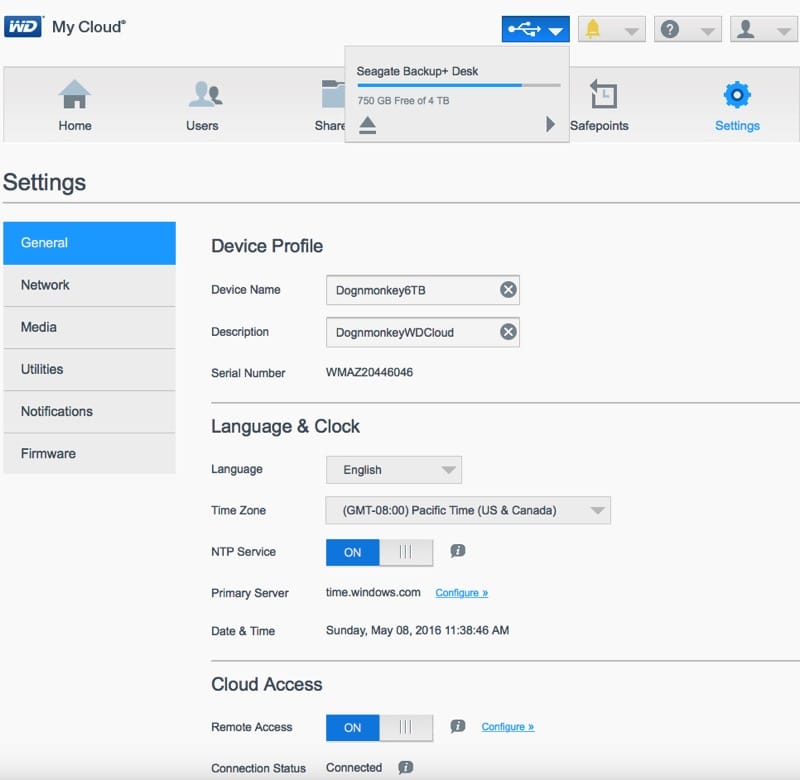Open the Time Zone dropdown
Image resolution: width=800 pixels, height=780 pixels.
pos(468,510)
